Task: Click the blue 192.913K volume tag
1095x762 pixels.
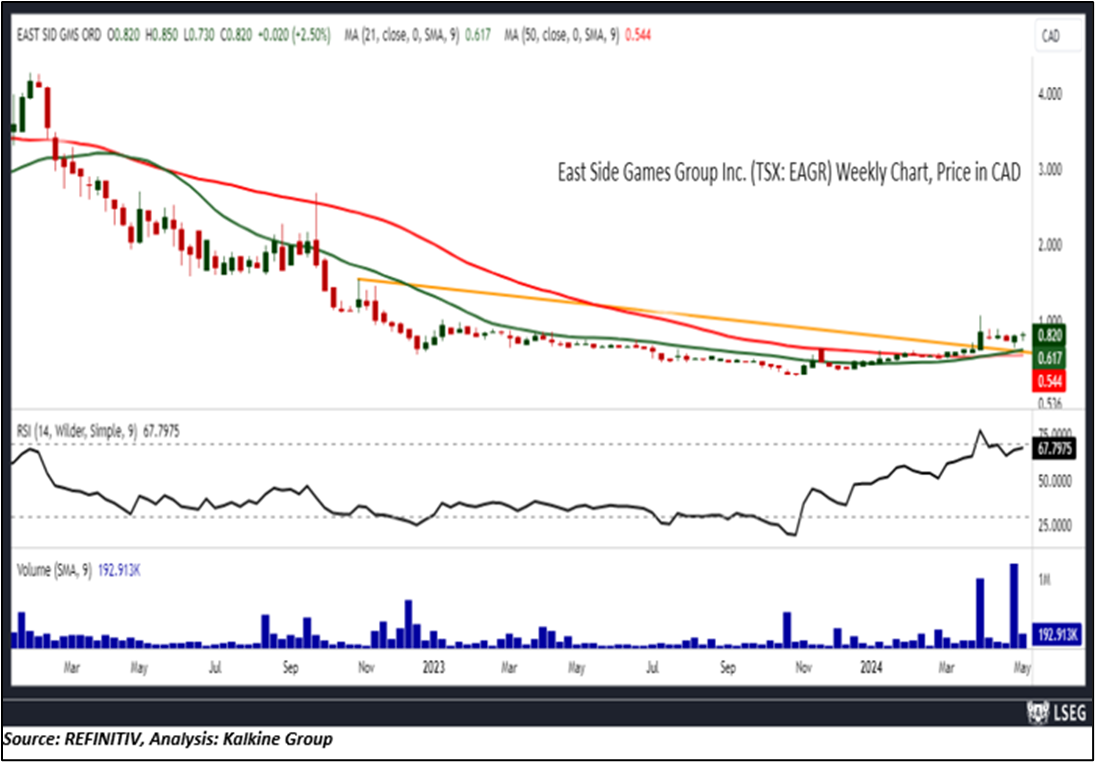Action: click(1056, 637)
